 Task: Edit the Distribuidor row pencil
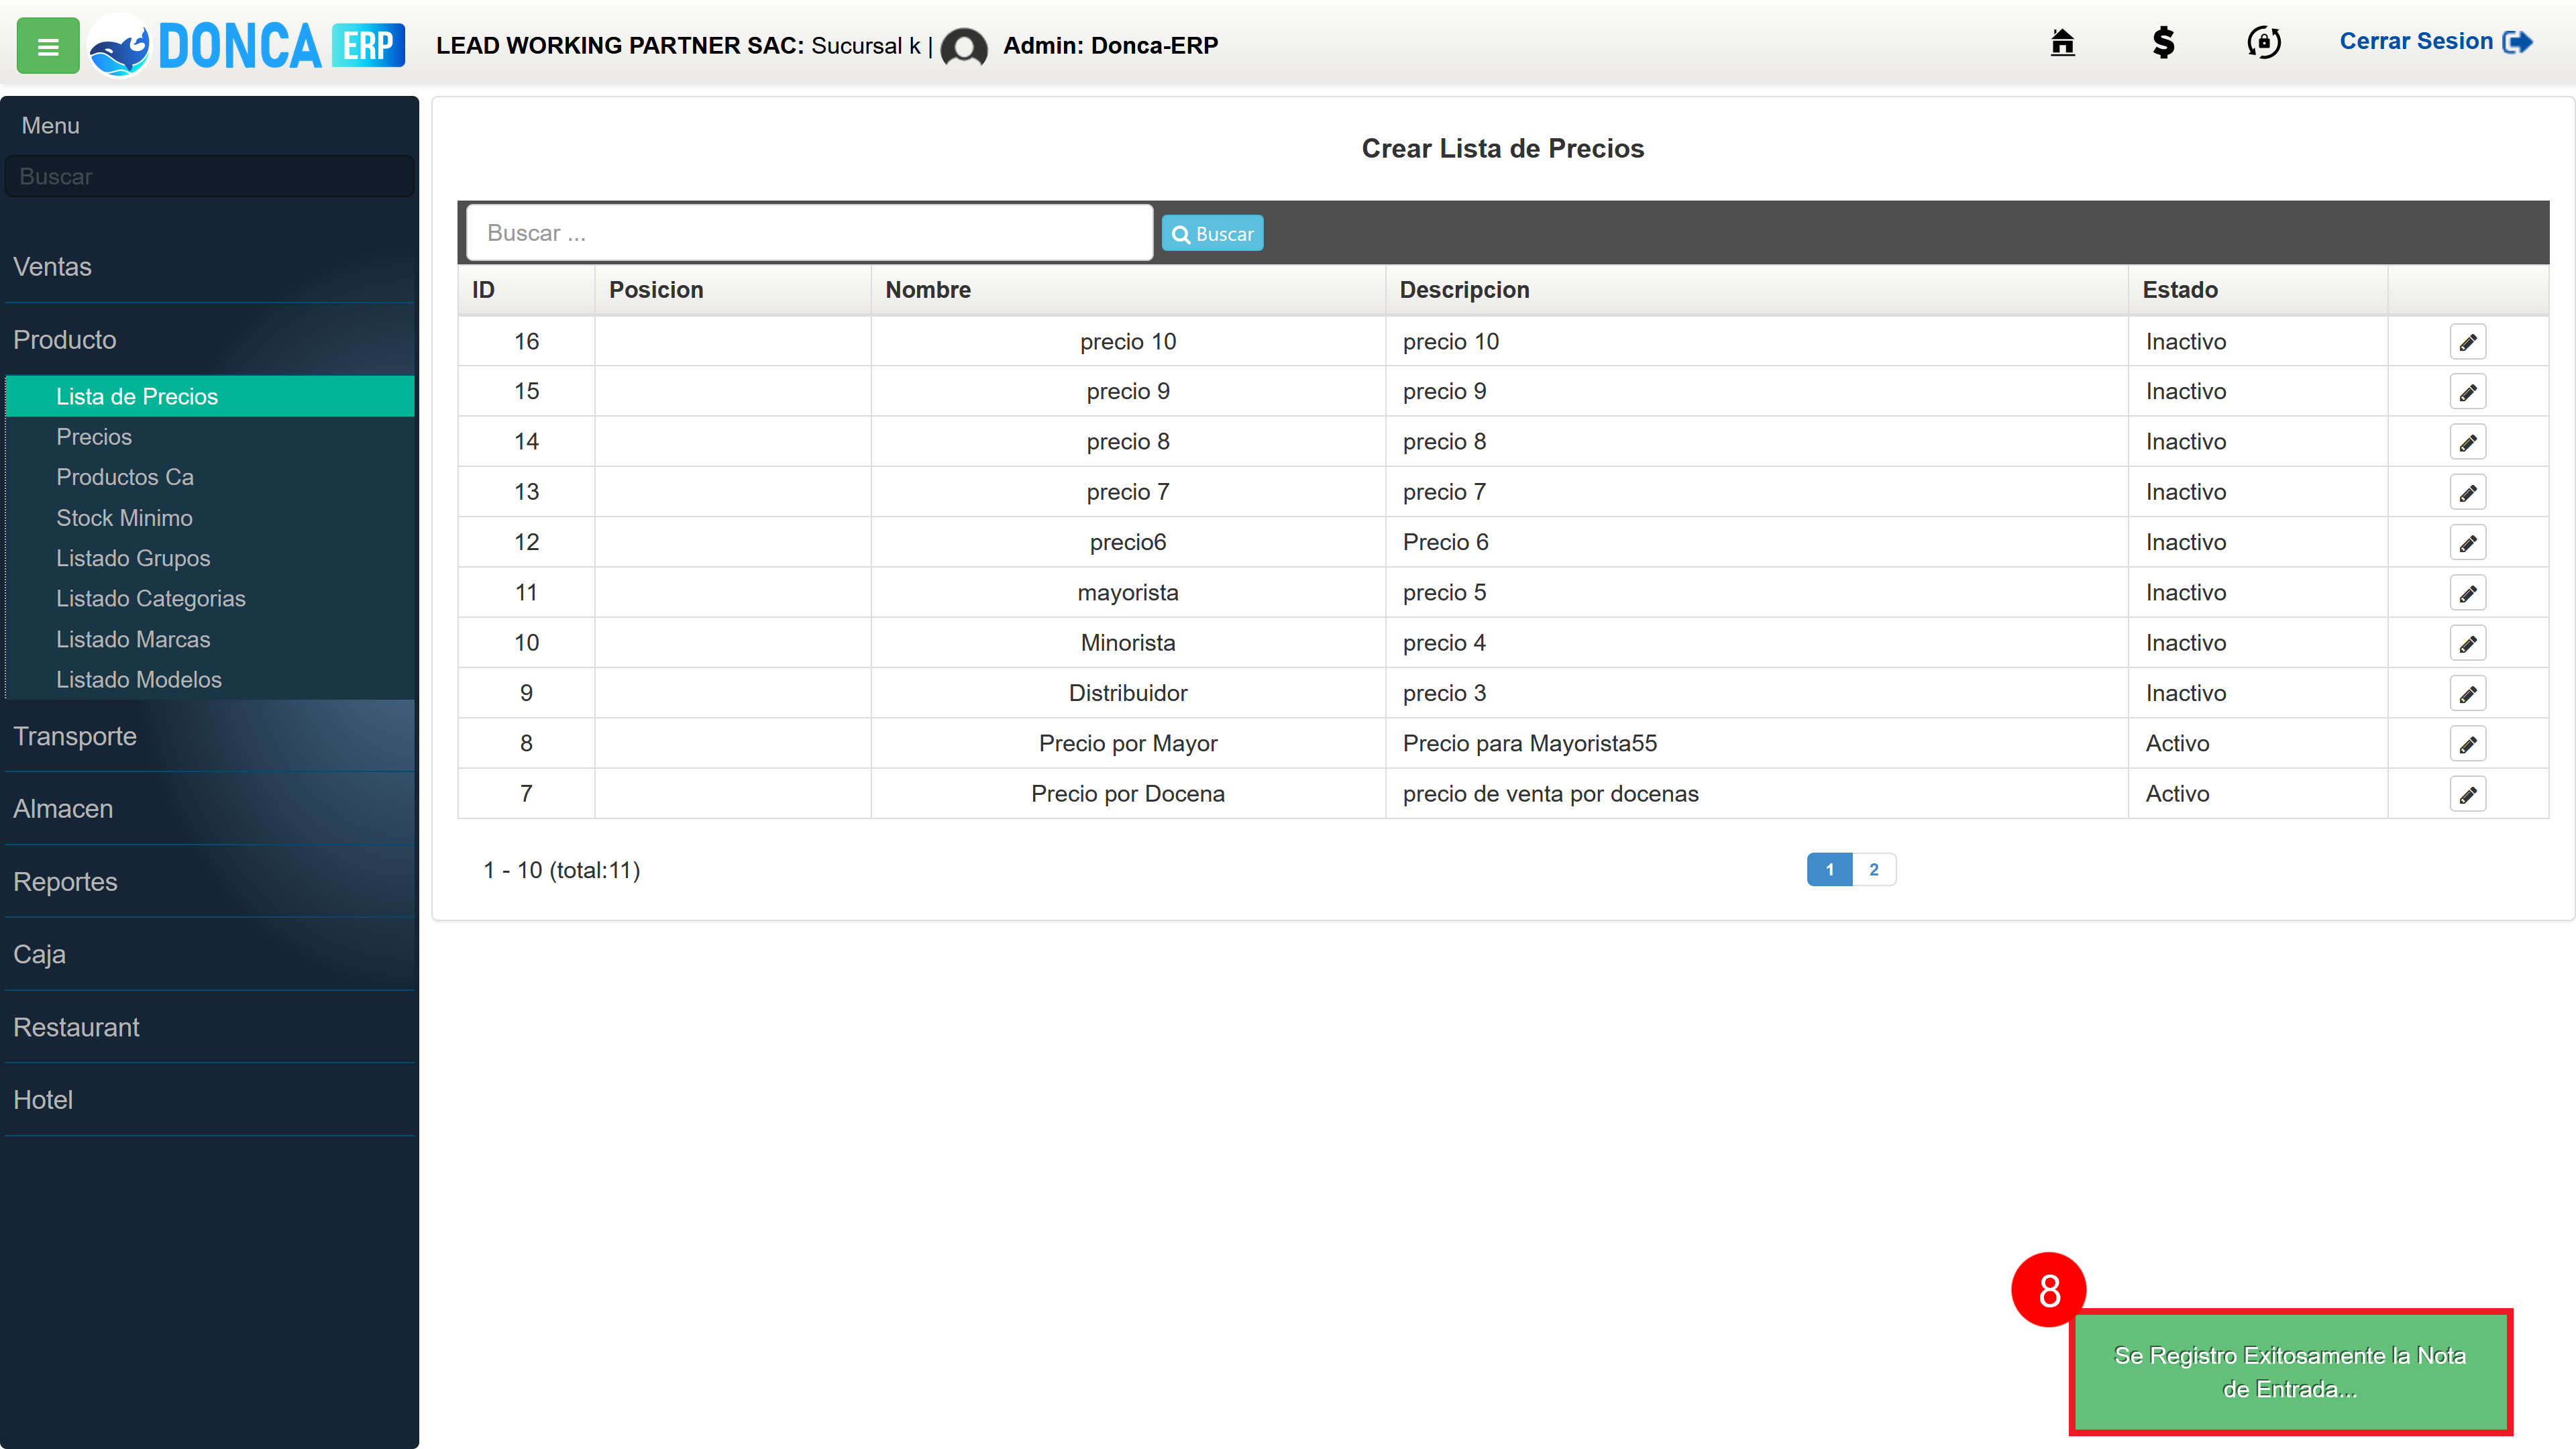click(2468, 693)
